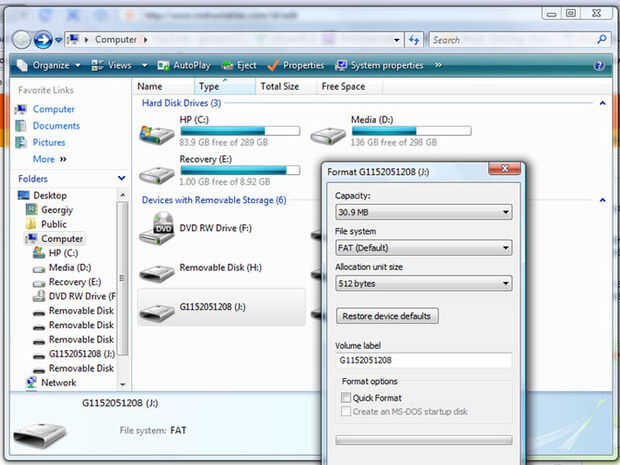The image size is (620, 465).
Task: Open the address bar history dropdown
Action: point(396,40)
